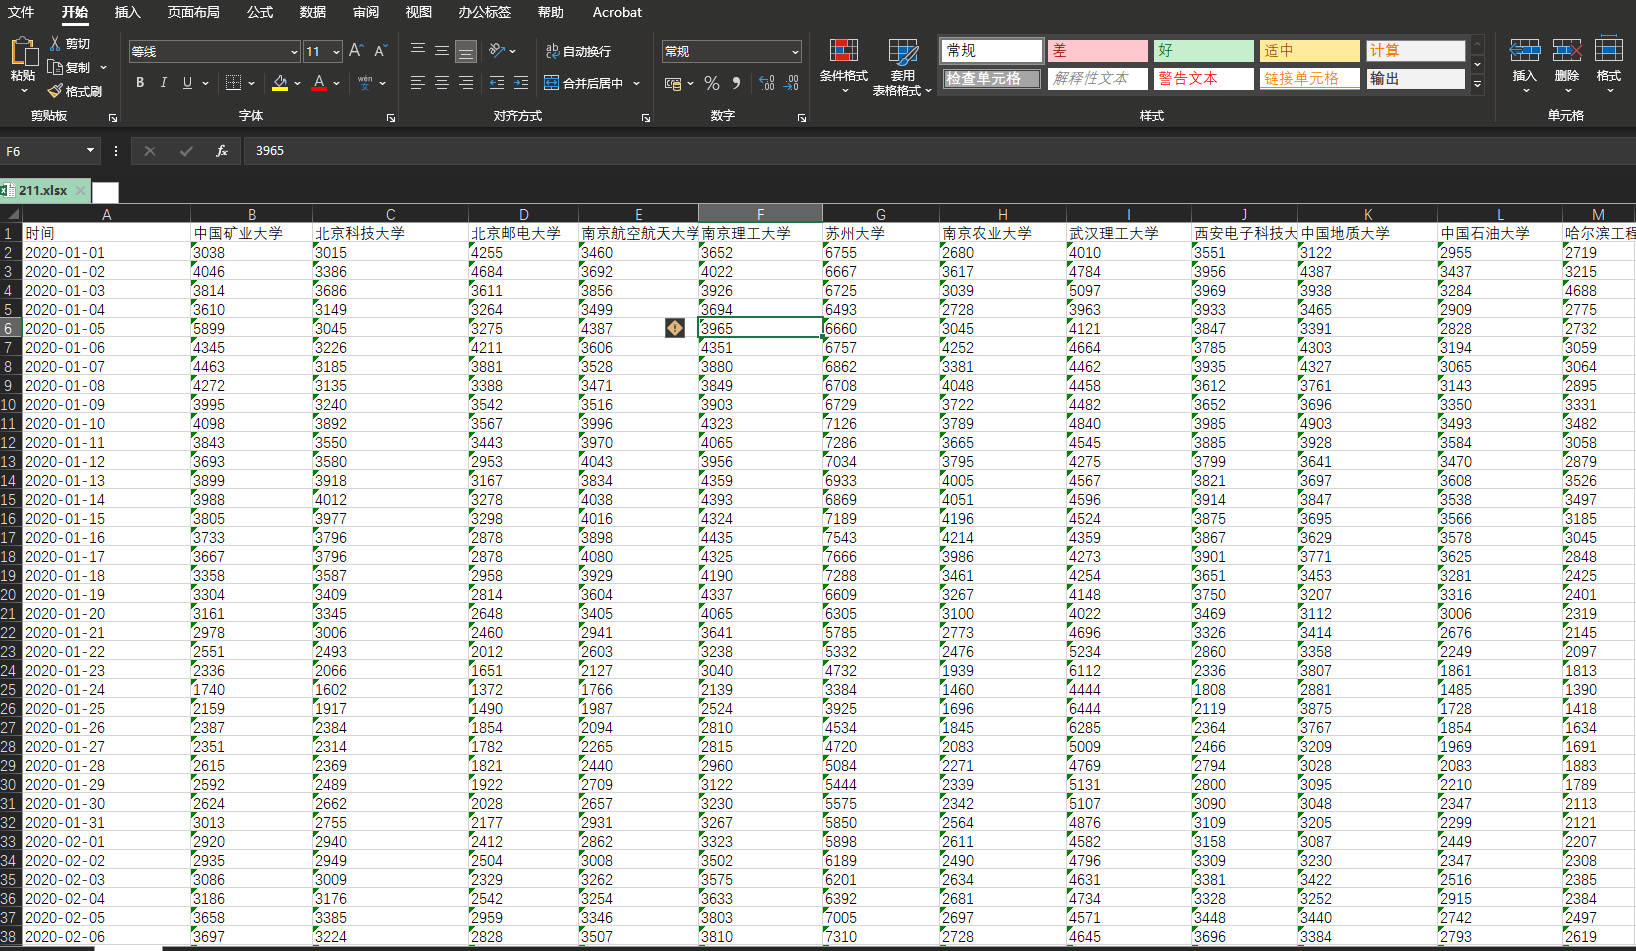This screenshot has height=951, width=1636.
Task: Apply the 'Bad' (差) cell style
Action: (x=1098, y=50)
